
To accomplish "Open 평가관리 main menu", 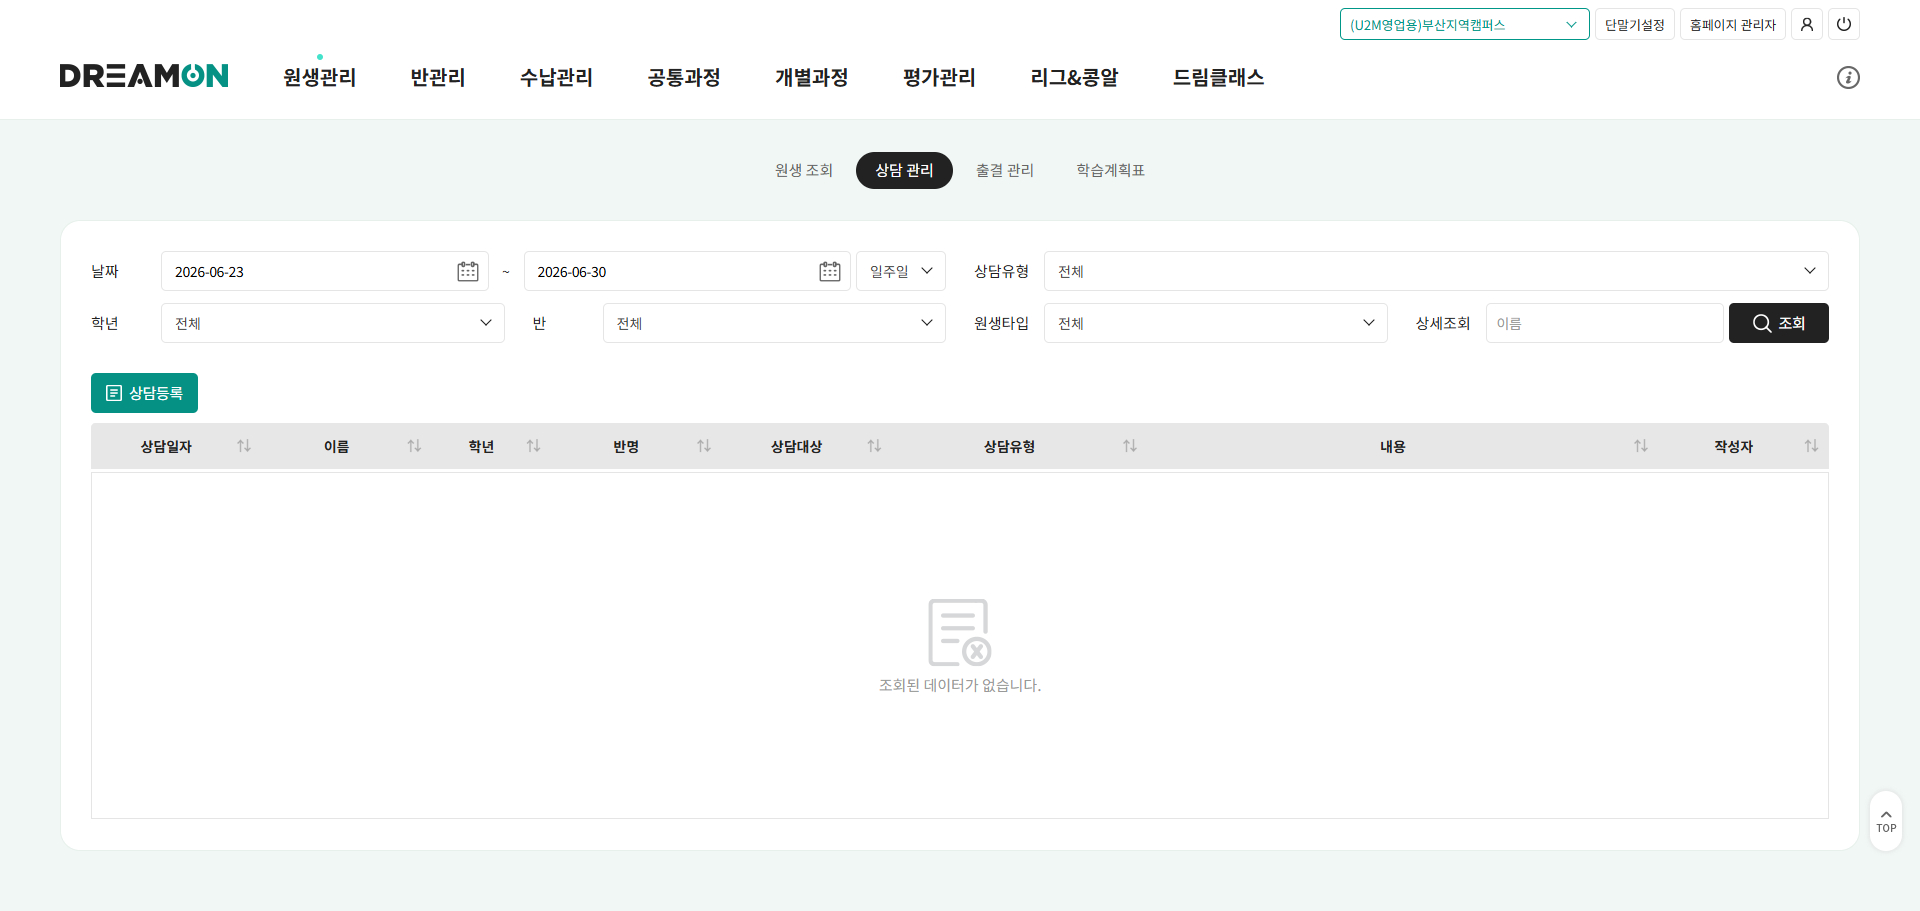I will pos(939,77).
